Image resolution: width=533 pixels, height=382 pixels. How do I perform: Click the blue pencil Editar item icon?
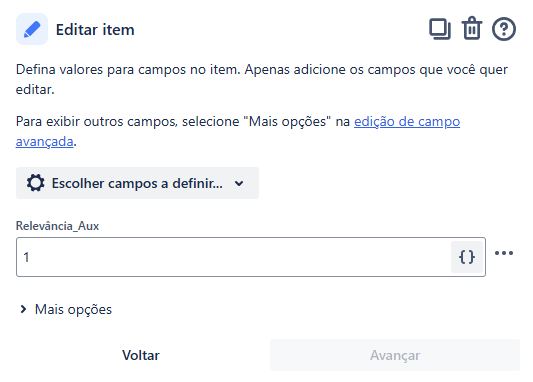[32, 29]
